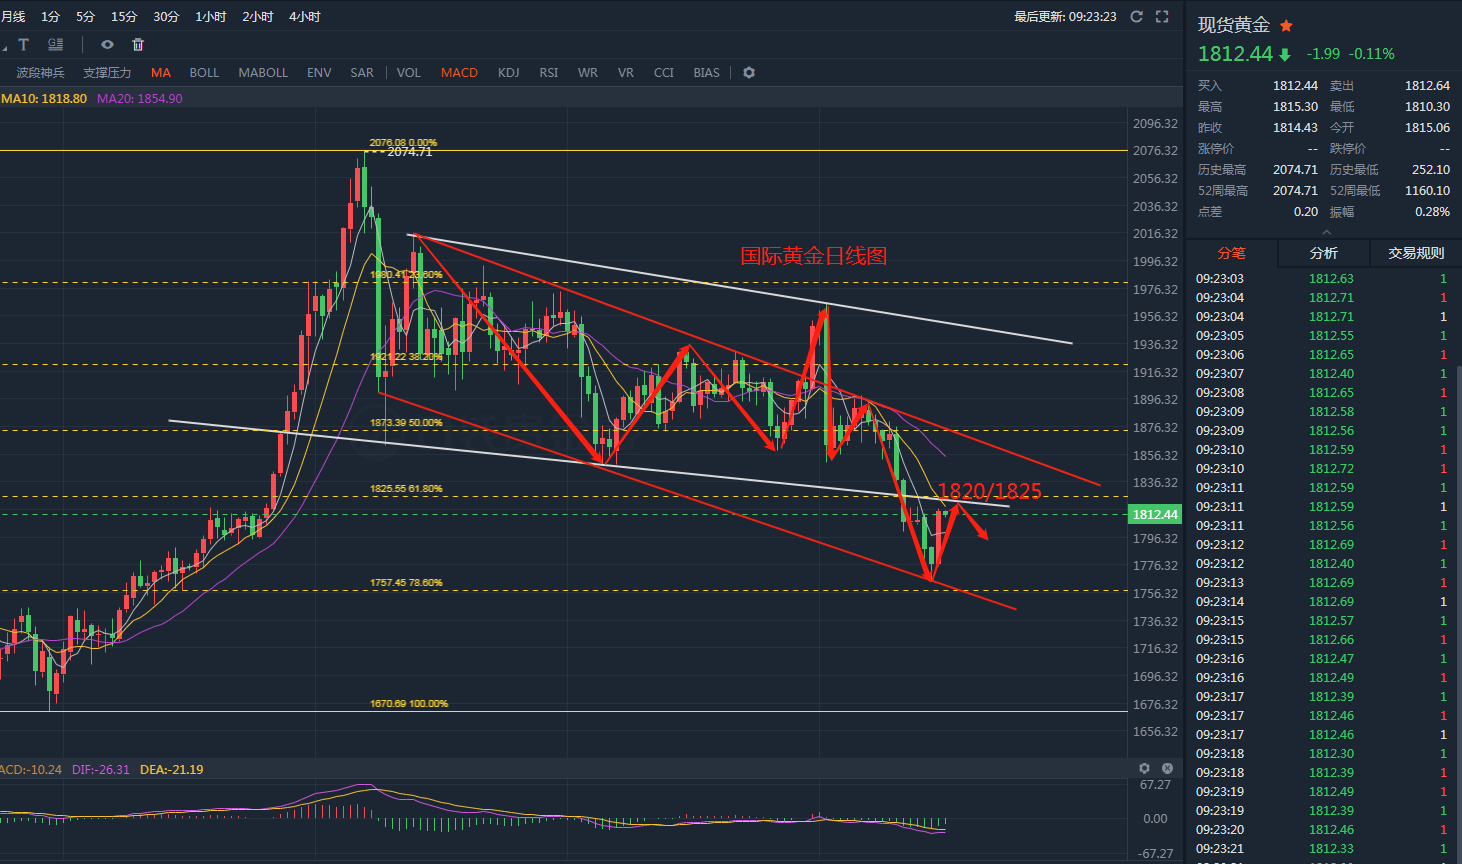The height and width of the screenshot is (864, 1462).
Task: Toggle the BOLL indicator overlay
Action: tap(204, 73)
